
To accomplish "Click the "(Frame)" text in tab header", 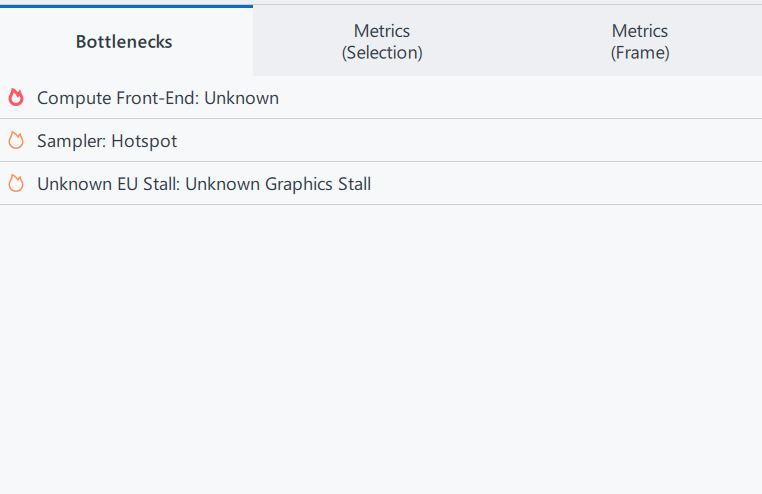I will 640,53.
